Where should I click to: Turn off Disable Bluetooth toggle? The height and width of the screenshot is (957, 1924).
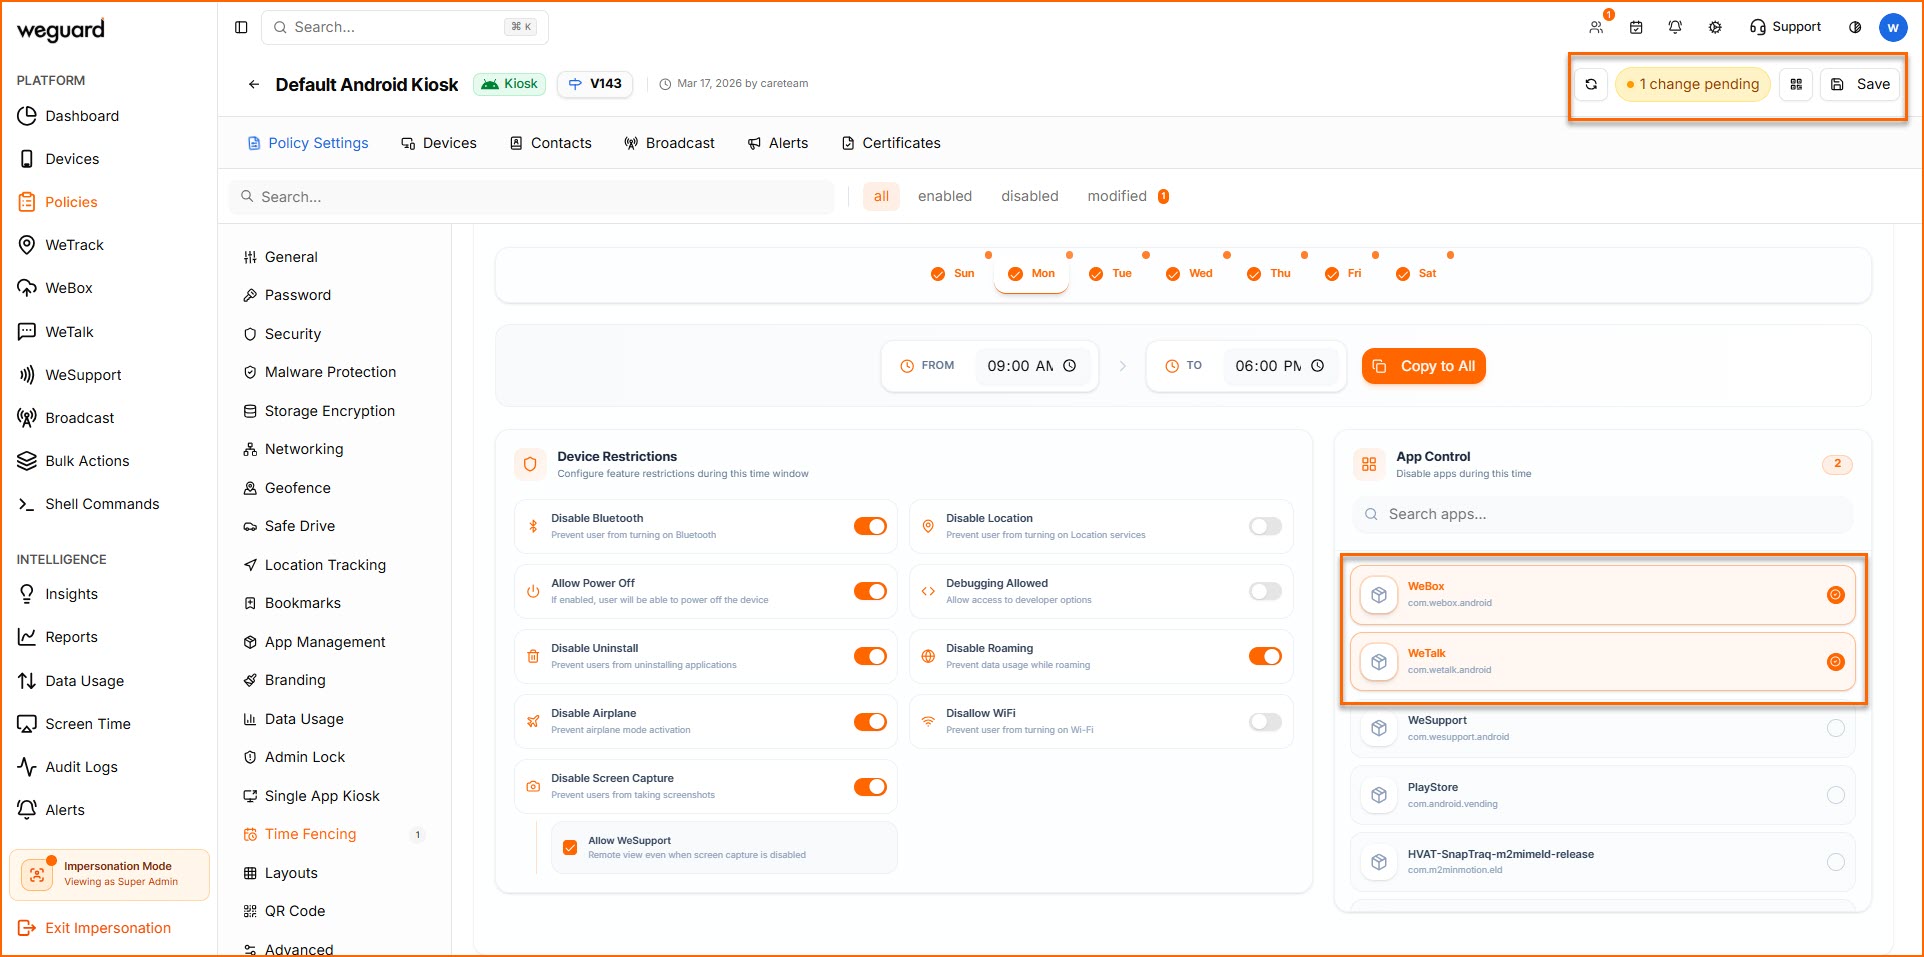click(870, 526)
